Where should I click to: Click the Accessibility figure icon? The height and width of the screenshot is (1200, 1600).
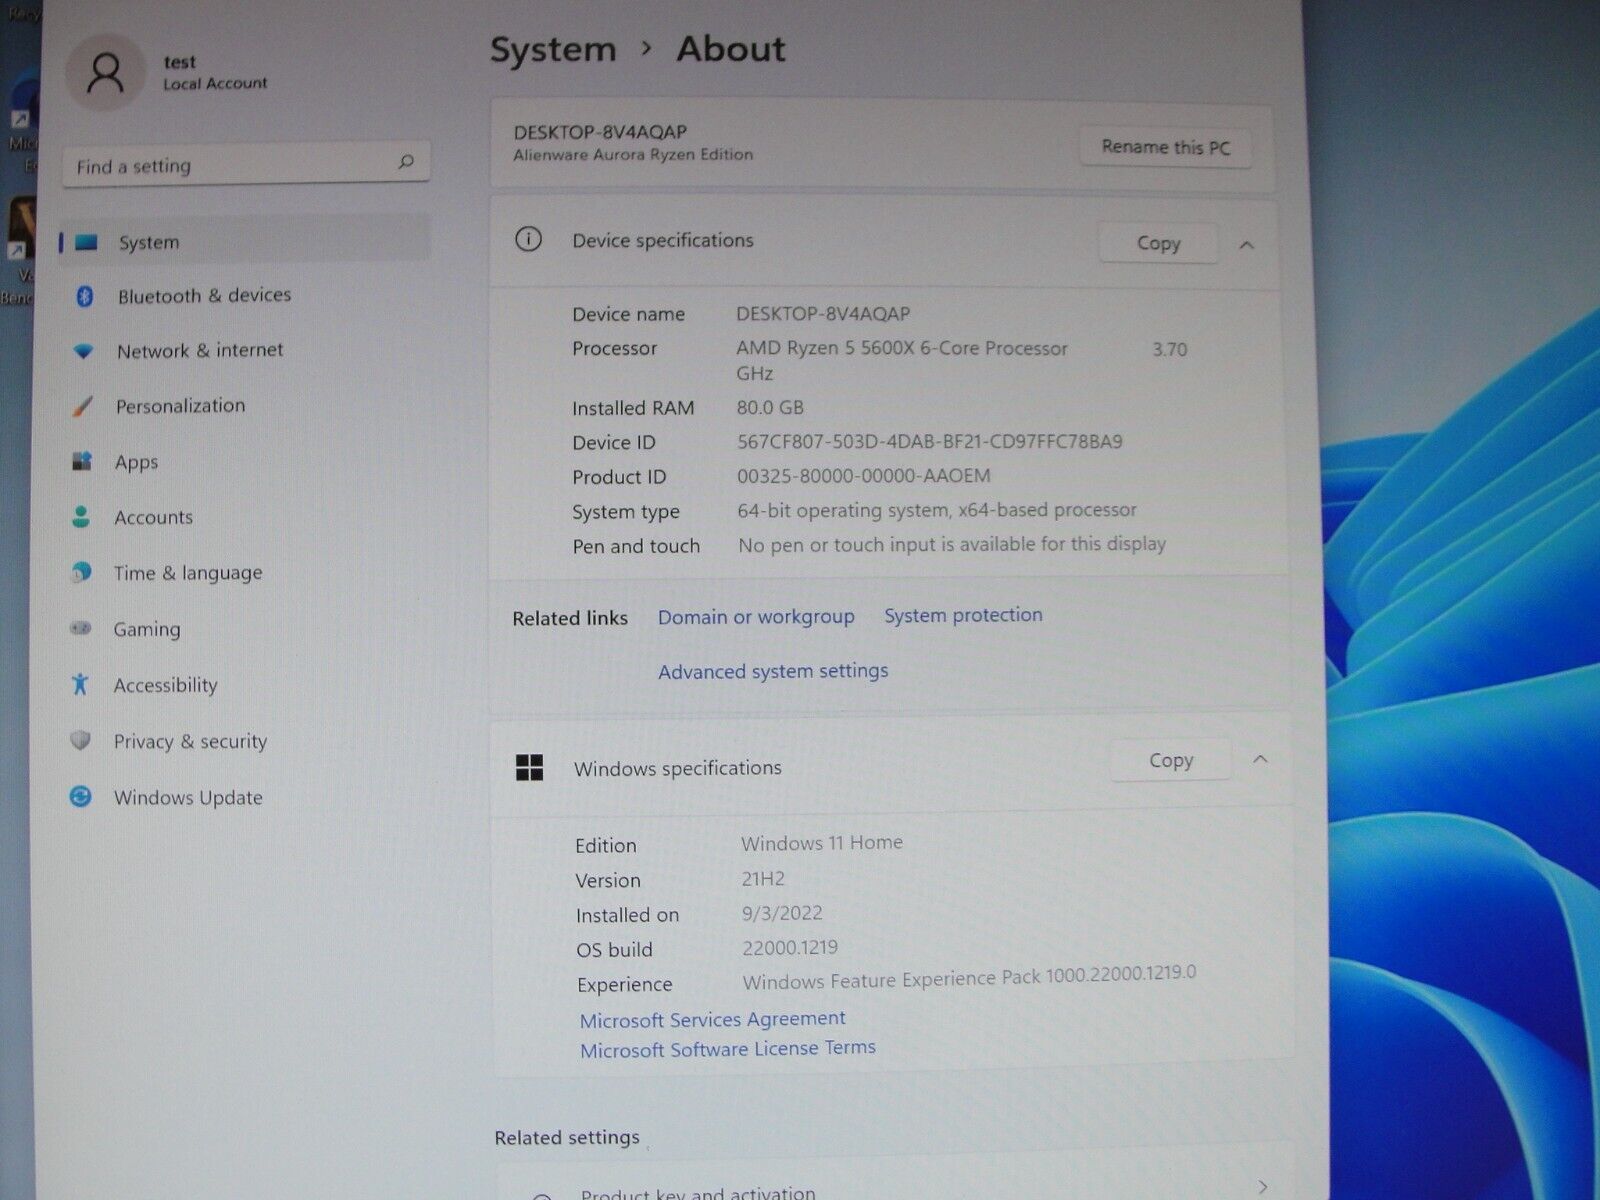(80, 684)
